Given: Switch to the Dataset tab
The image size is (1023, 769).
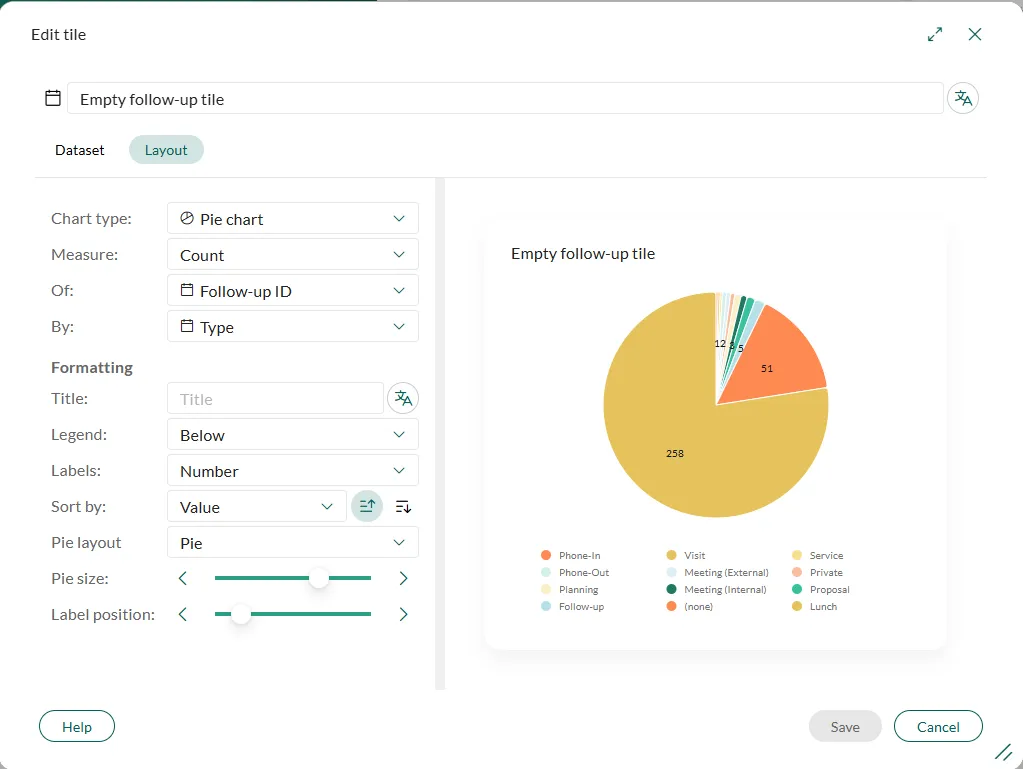Looking at the screenshot, I should pos(80,150).
